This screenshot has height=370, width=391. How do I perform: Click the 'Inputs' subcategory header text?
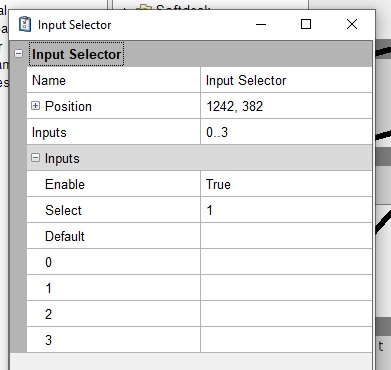[x=62, y=158]
